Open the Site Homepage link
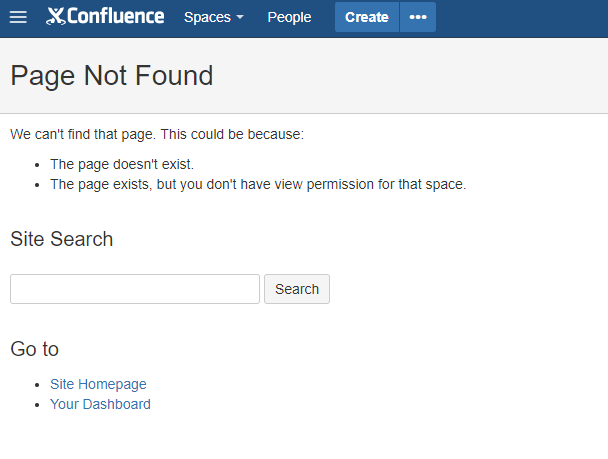This screenshot has height=459, width=608. pyautogui.click(x=98, y=384)
